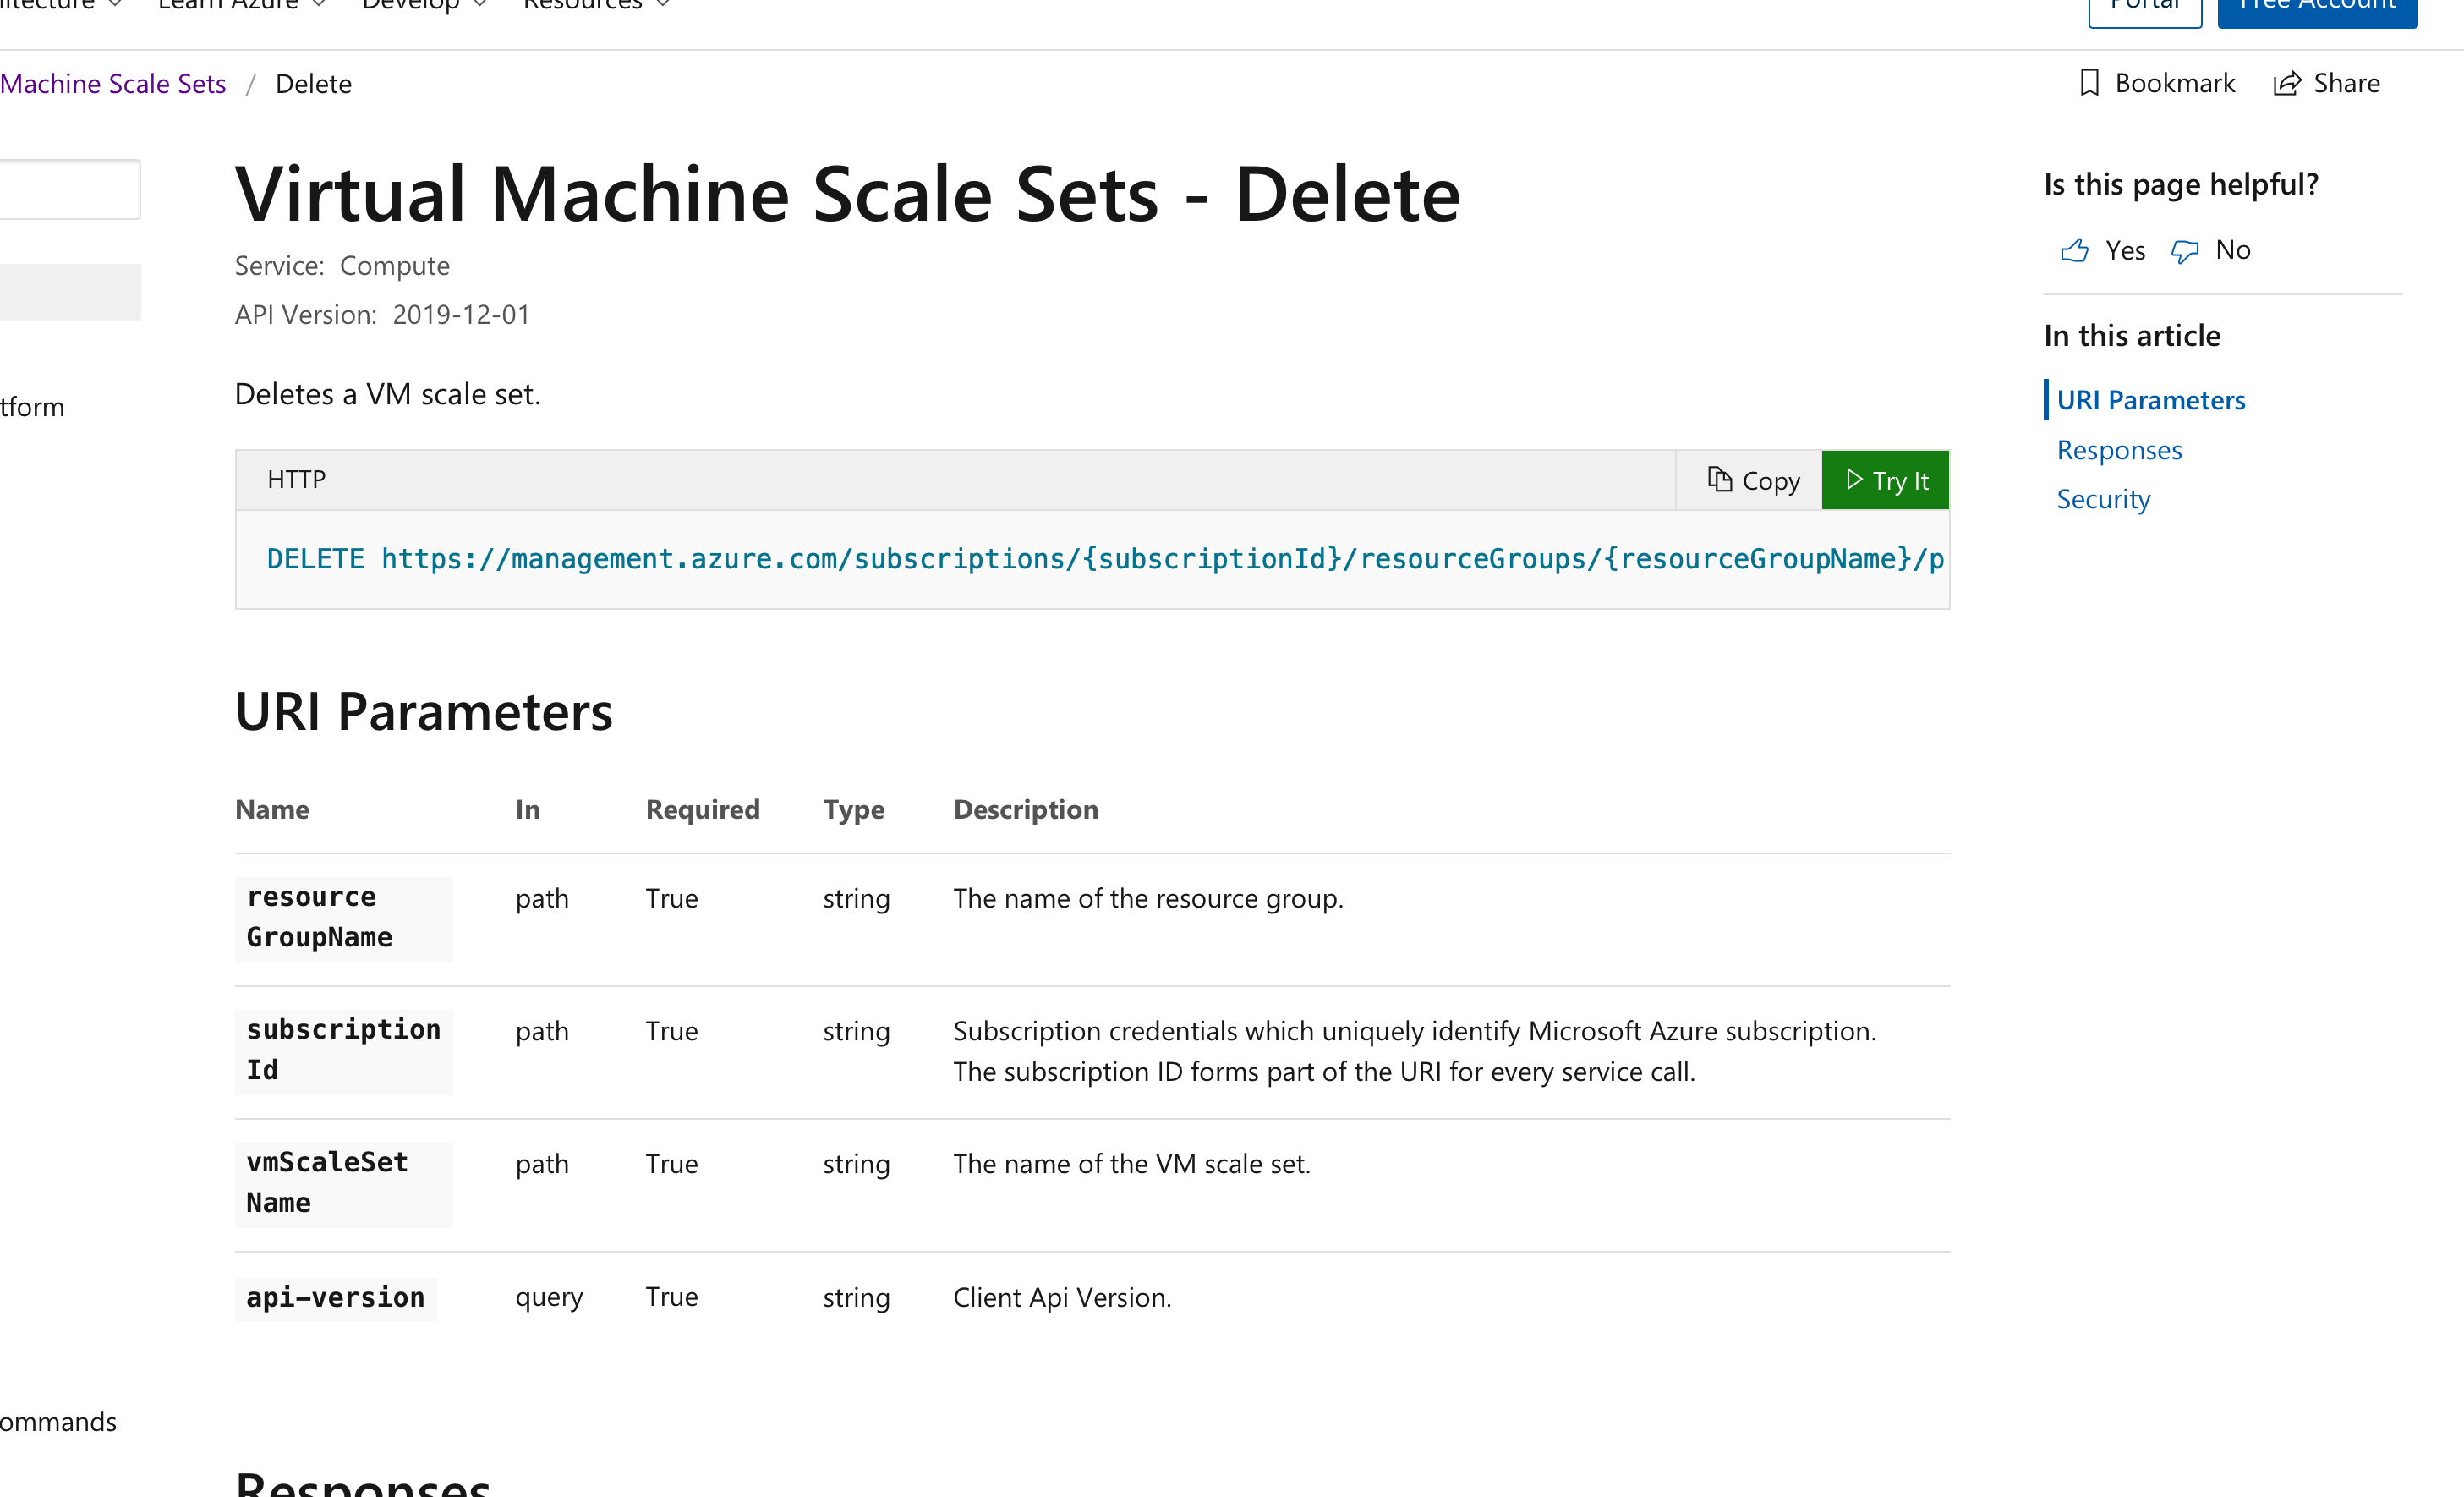The height and width of the screenshot is (1497, 2464).
Task: Click the resourceGroupName parameter name
Action: point(343,918)
